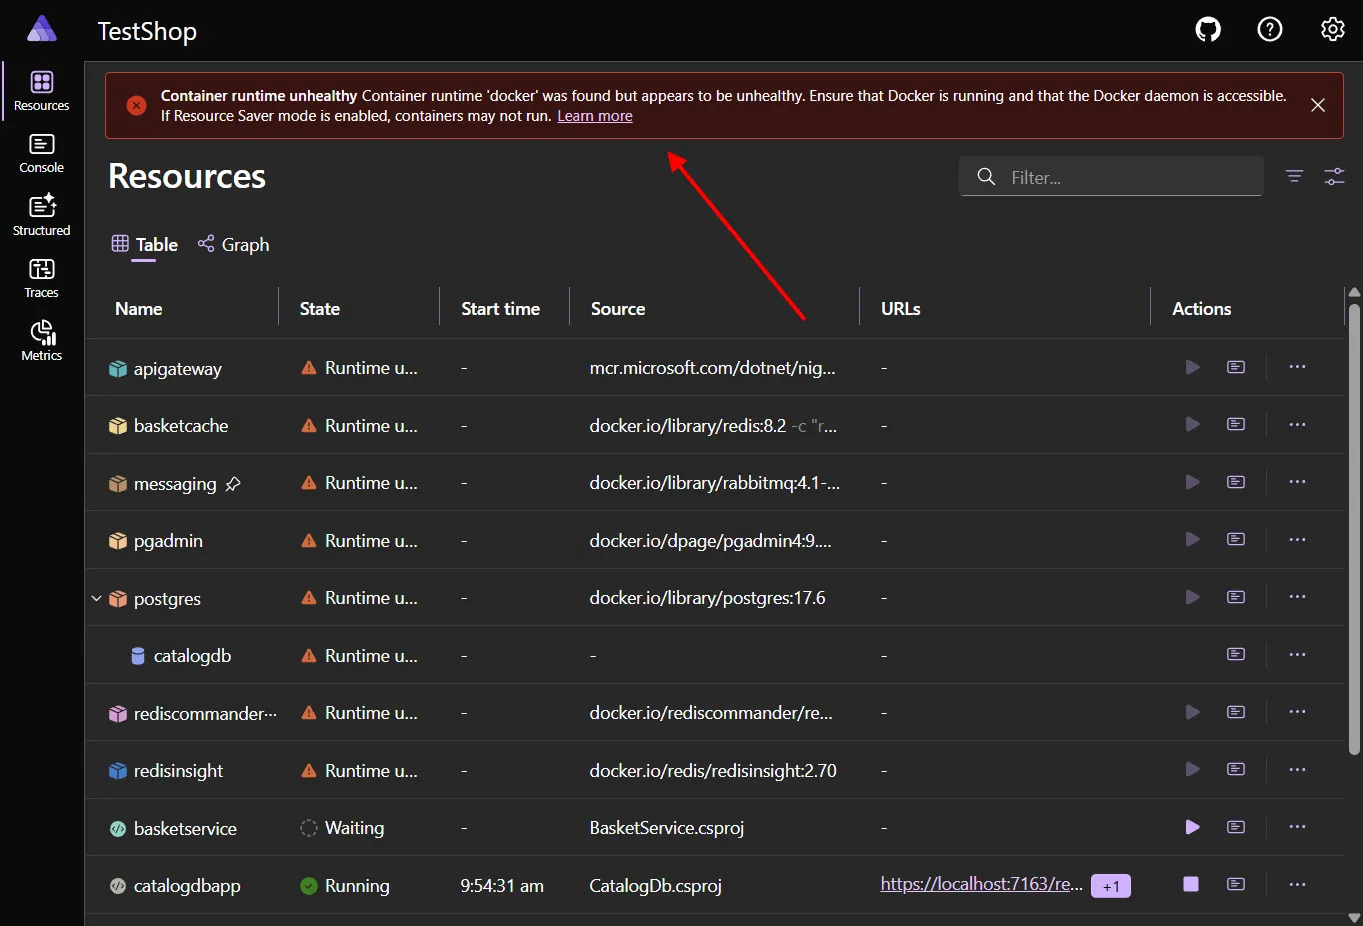This screenshot has height=926, width=1363.
Task: Open the actions menu for messaging resource
Action: click(1297, 481)
